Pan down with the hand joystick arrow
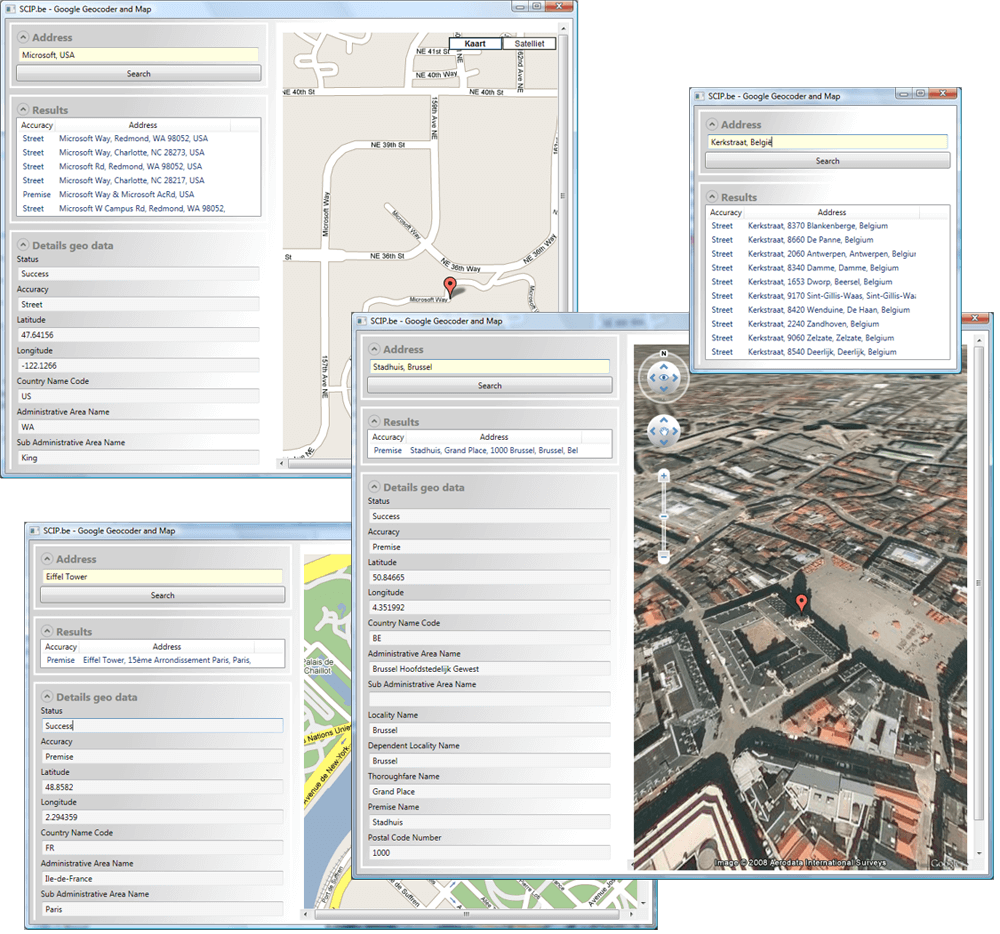 664,442
